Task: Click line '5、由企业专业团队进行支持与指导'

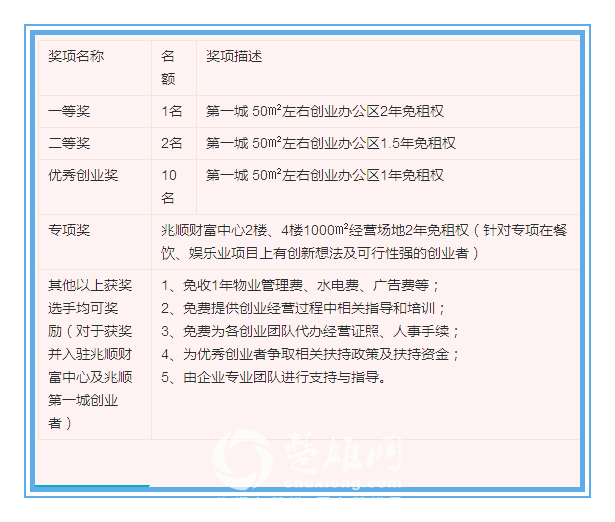Action: click(274, 378)
